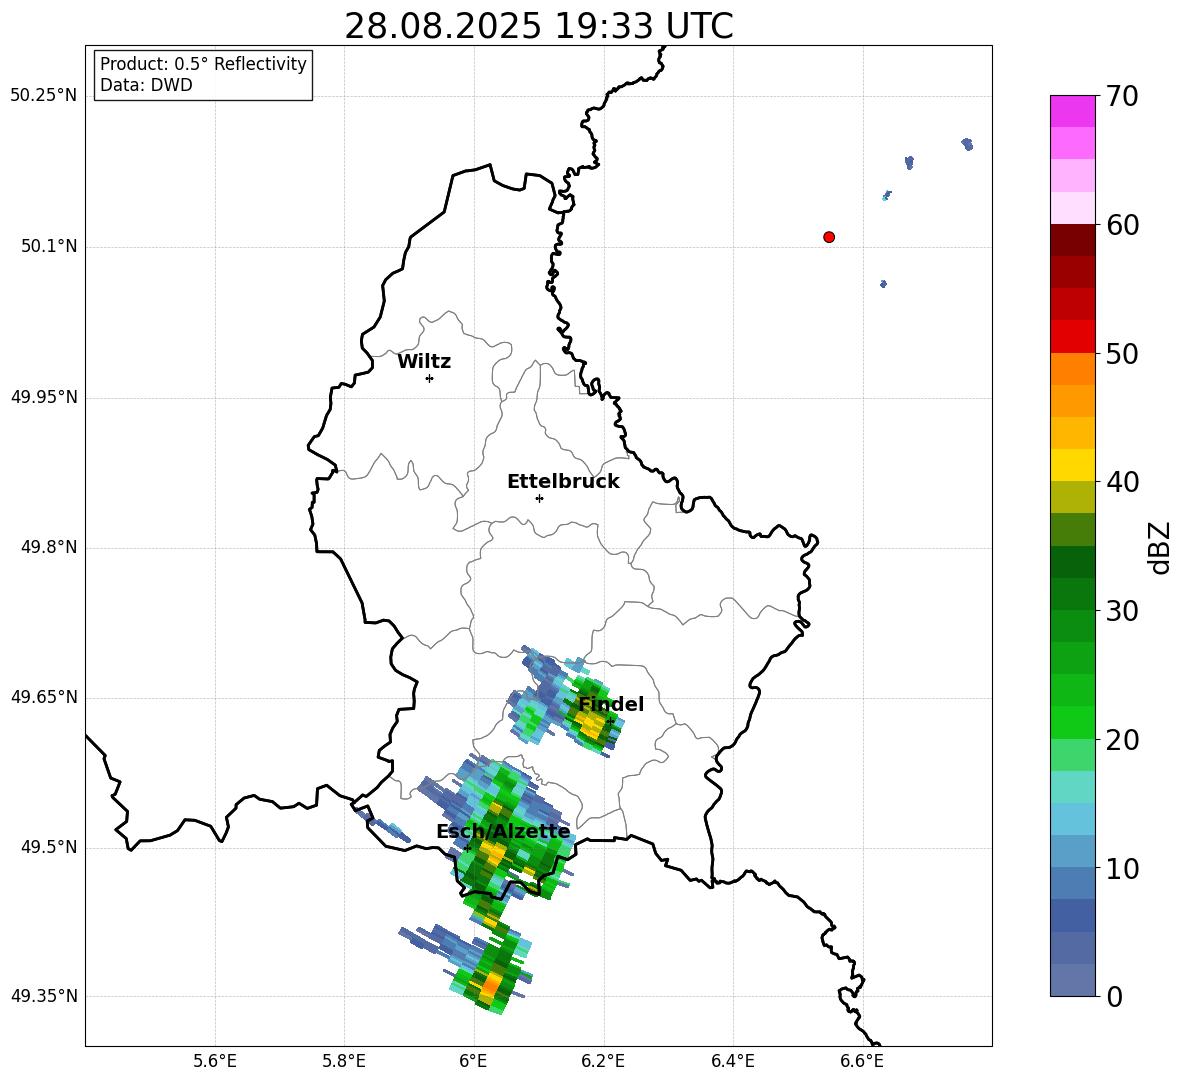The height and width of the screenshot is (1081, 1184).
Task: Click the 49.35°N latitude label
Action: coord(43,996)
